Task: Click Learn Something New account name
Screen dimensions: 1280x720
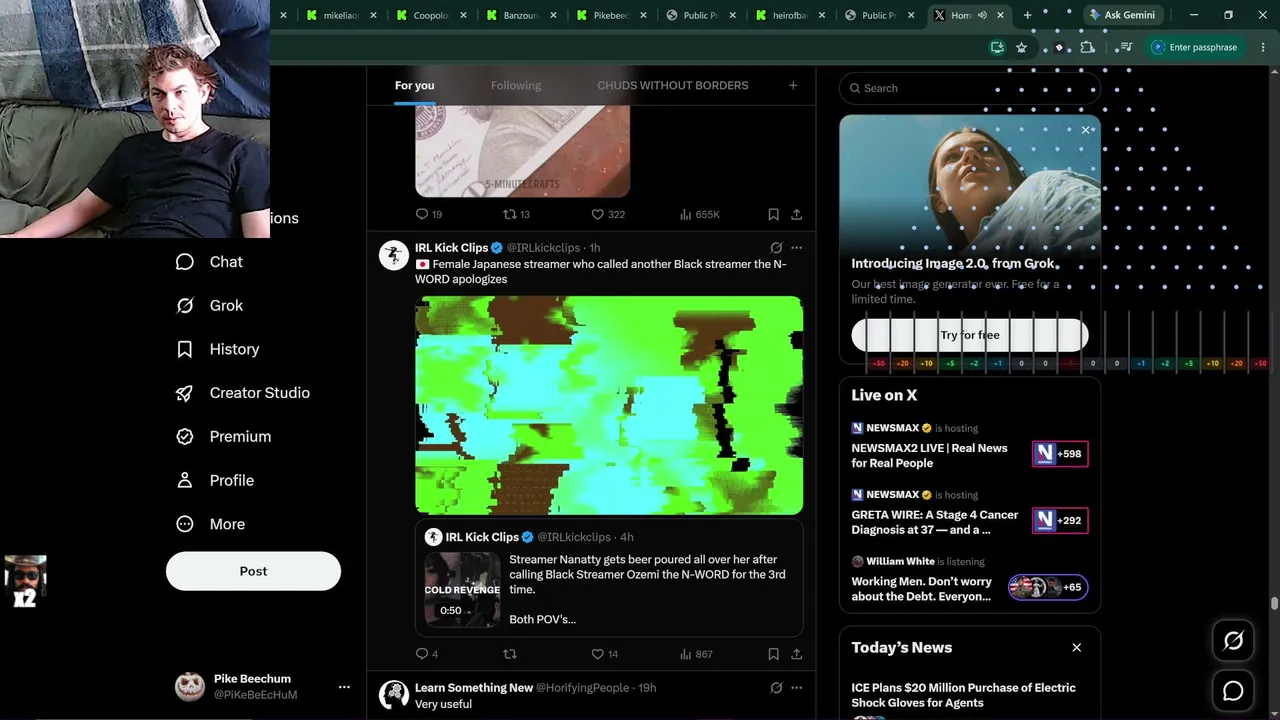Action: [474, 688]
